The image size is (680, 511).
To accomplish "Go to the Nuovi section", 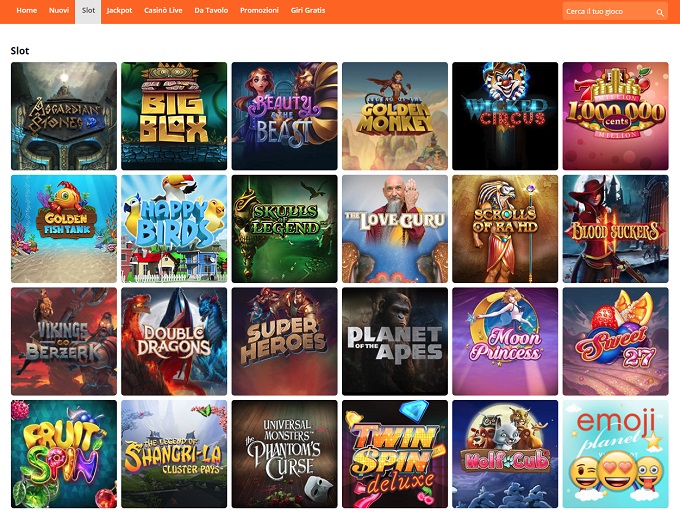I will [59, 10].
